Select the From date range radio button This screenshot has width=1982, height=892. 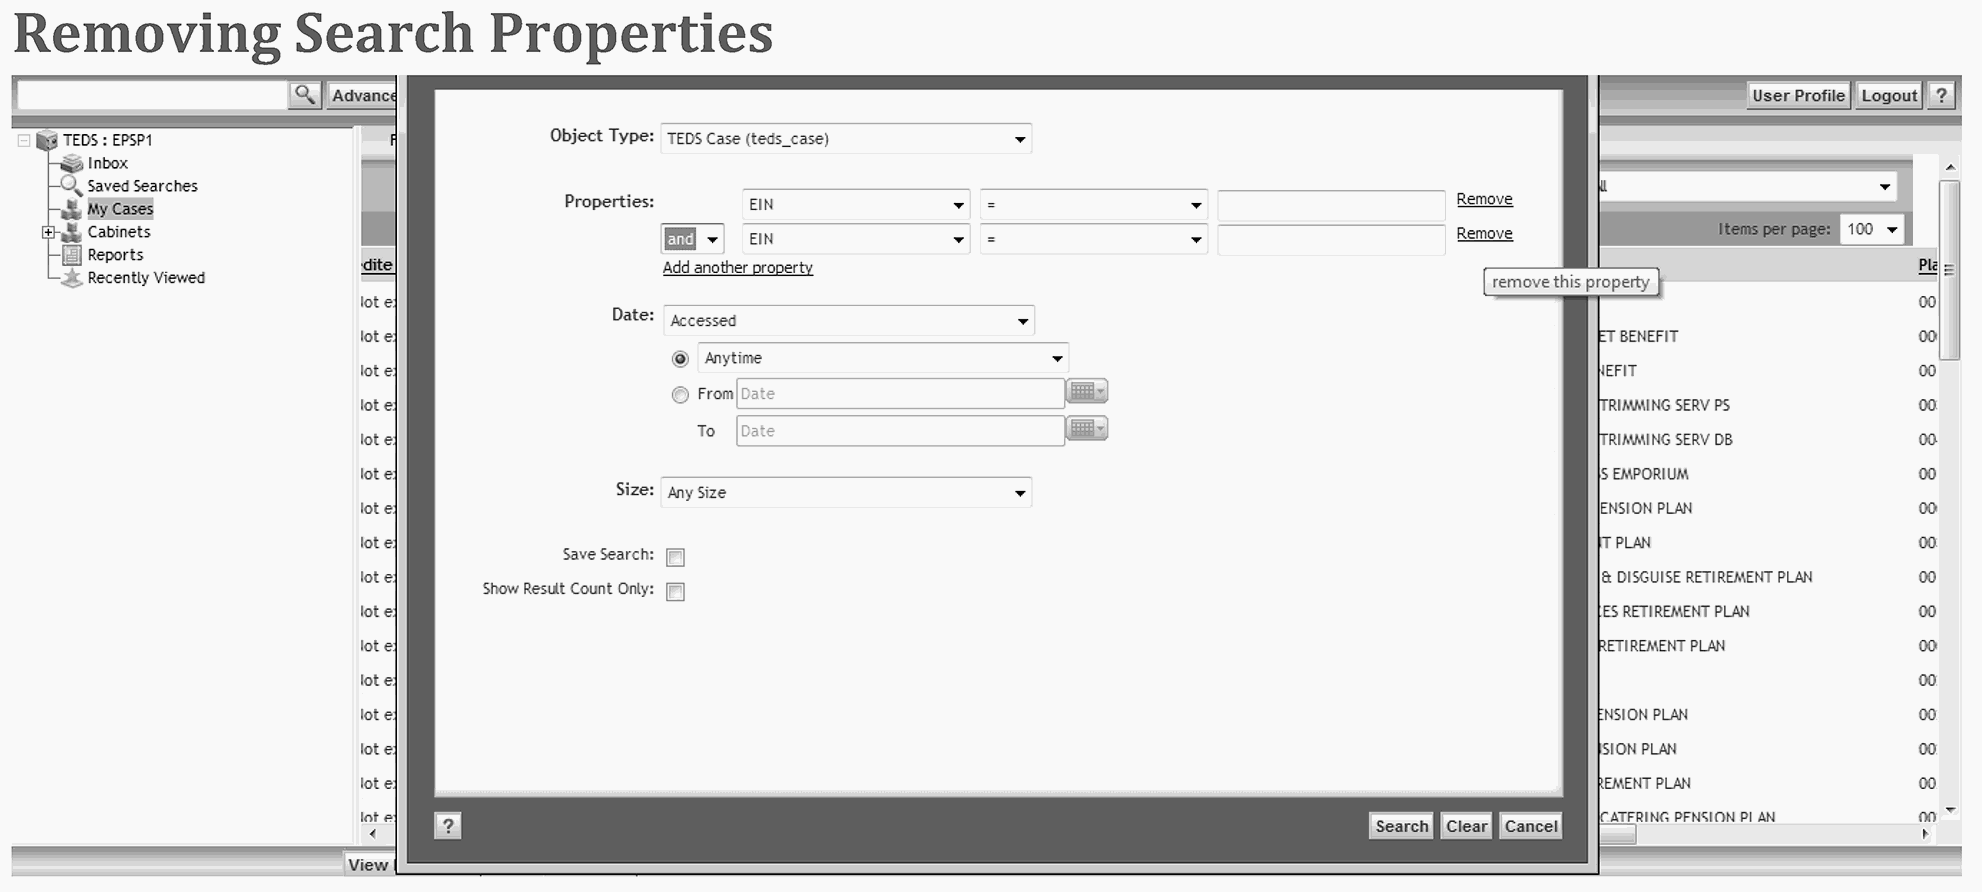680,395
